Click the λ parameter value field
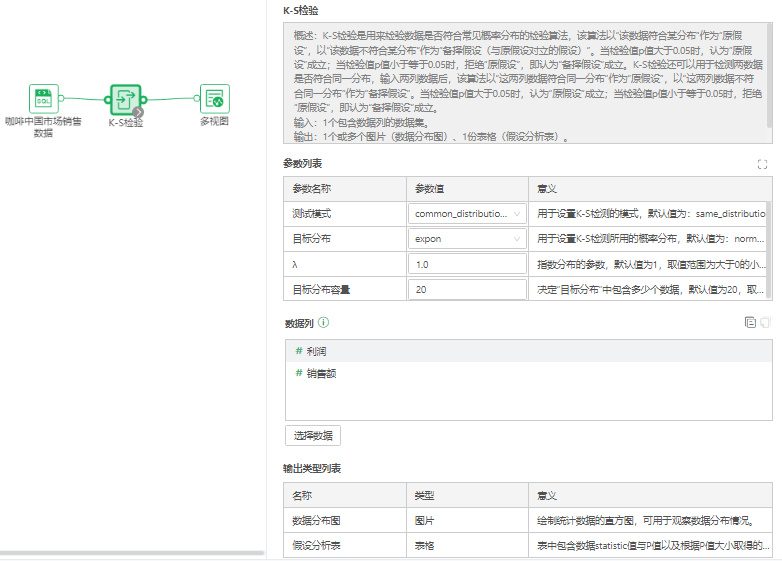This screenshot has width=782, height=561. point(467,264)
